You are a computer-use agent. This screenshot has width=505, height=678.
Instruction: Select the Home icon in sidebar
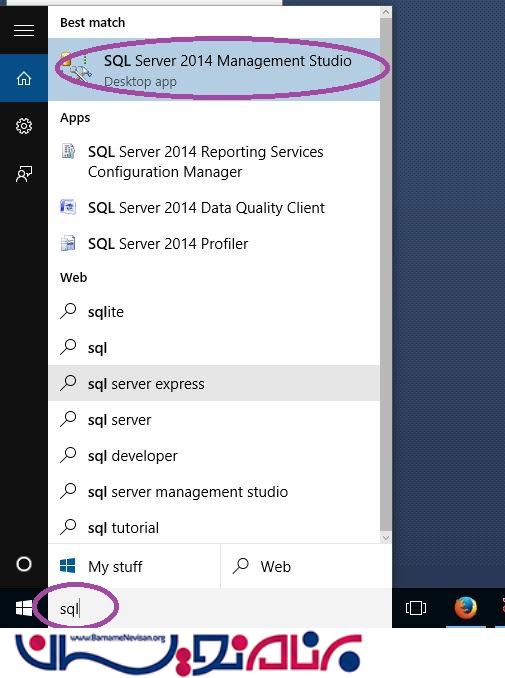coord(24,78)
